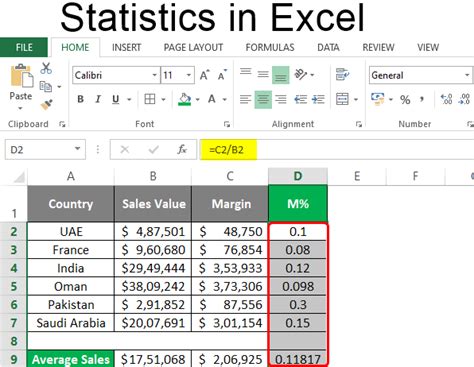
Task: Switch to the VIEW tab
Action: 428,47
